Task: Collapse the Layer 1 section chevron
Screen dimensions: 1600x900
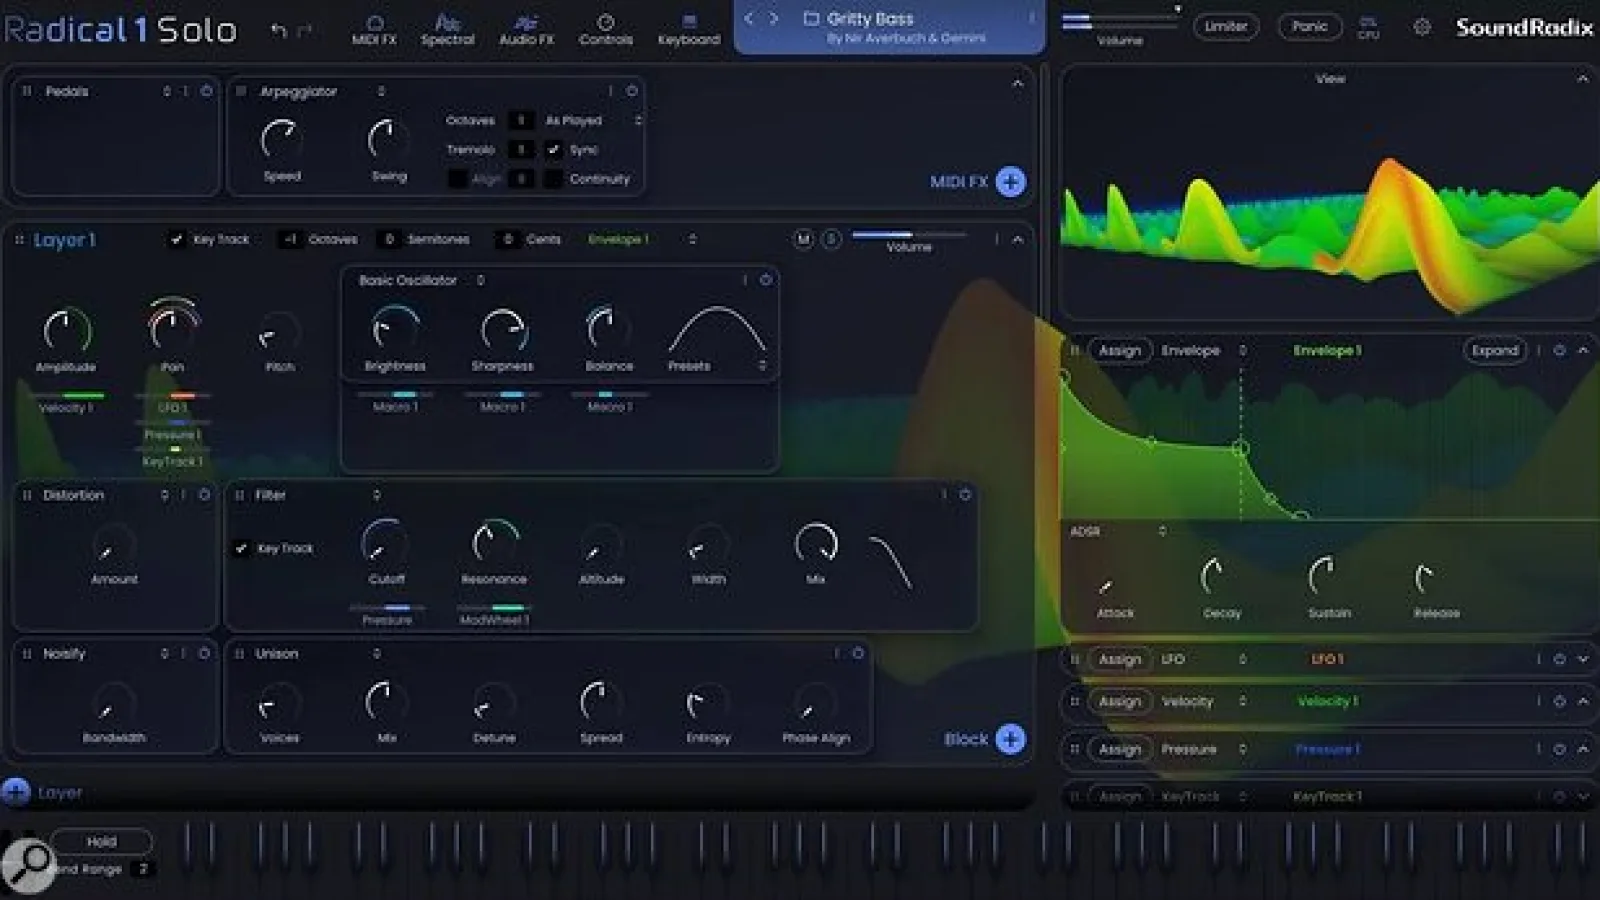Action: 1017,239
